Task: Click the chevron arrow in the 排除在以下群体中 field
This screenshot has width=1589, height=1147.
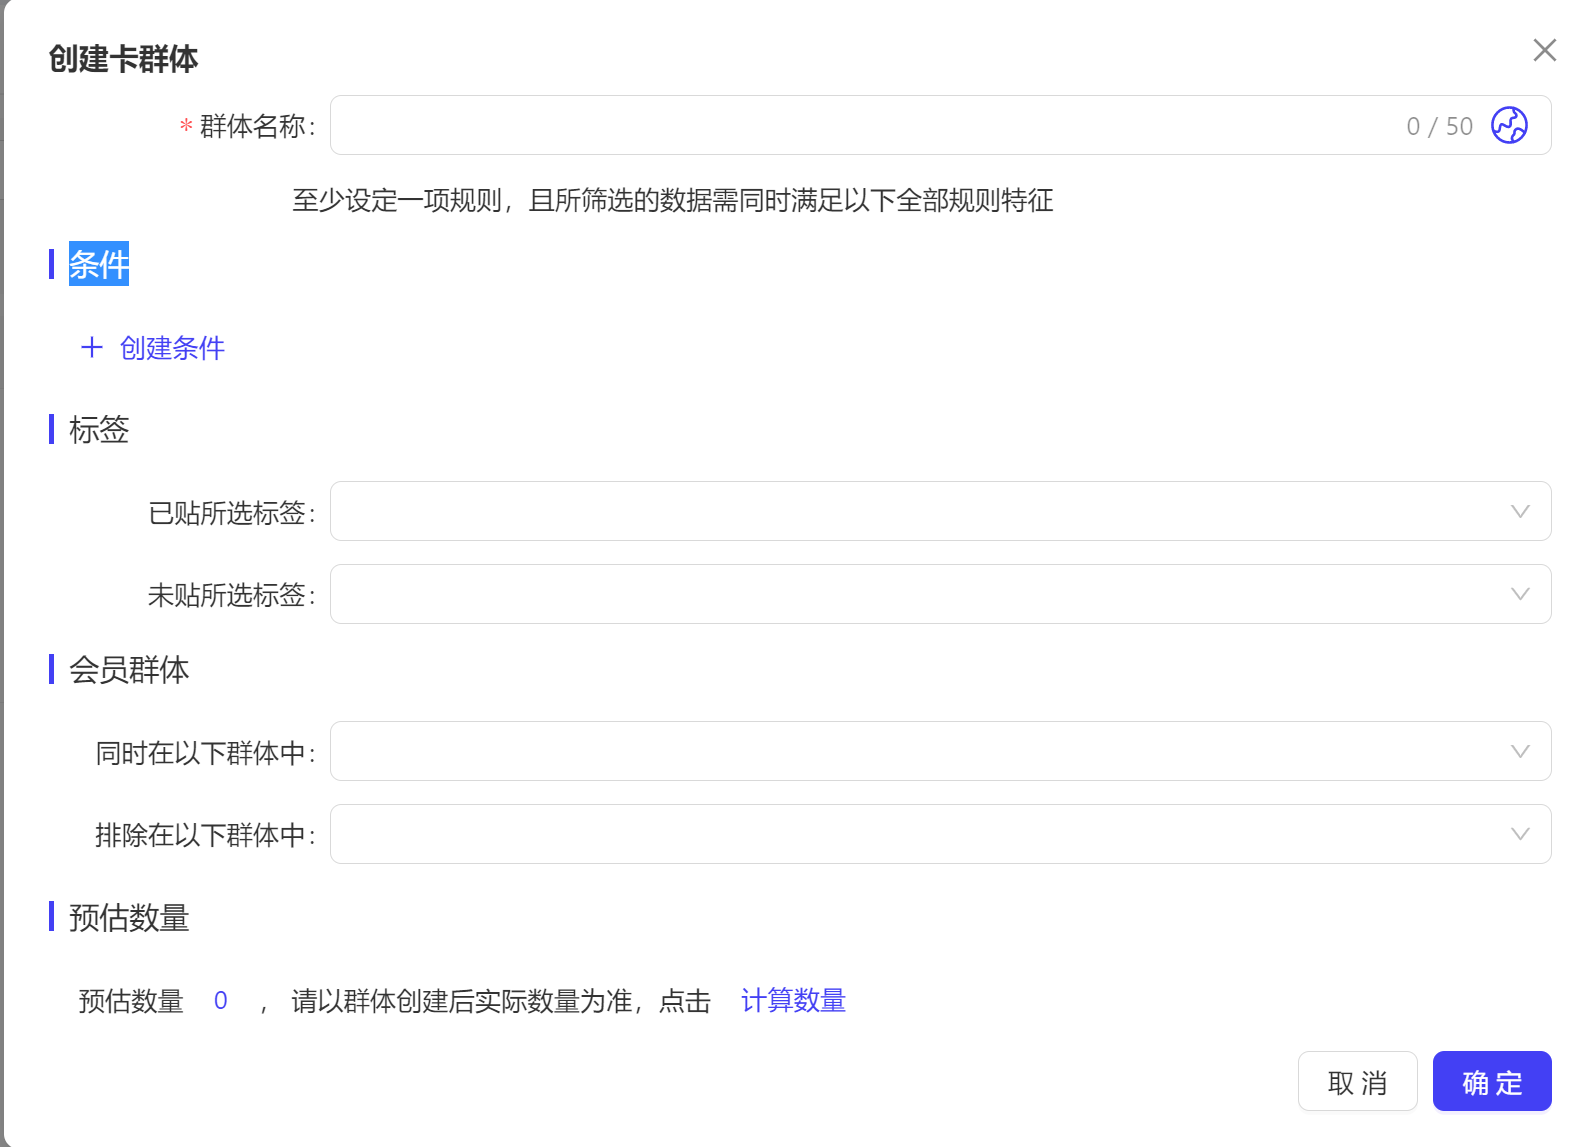Action: 1520,834
